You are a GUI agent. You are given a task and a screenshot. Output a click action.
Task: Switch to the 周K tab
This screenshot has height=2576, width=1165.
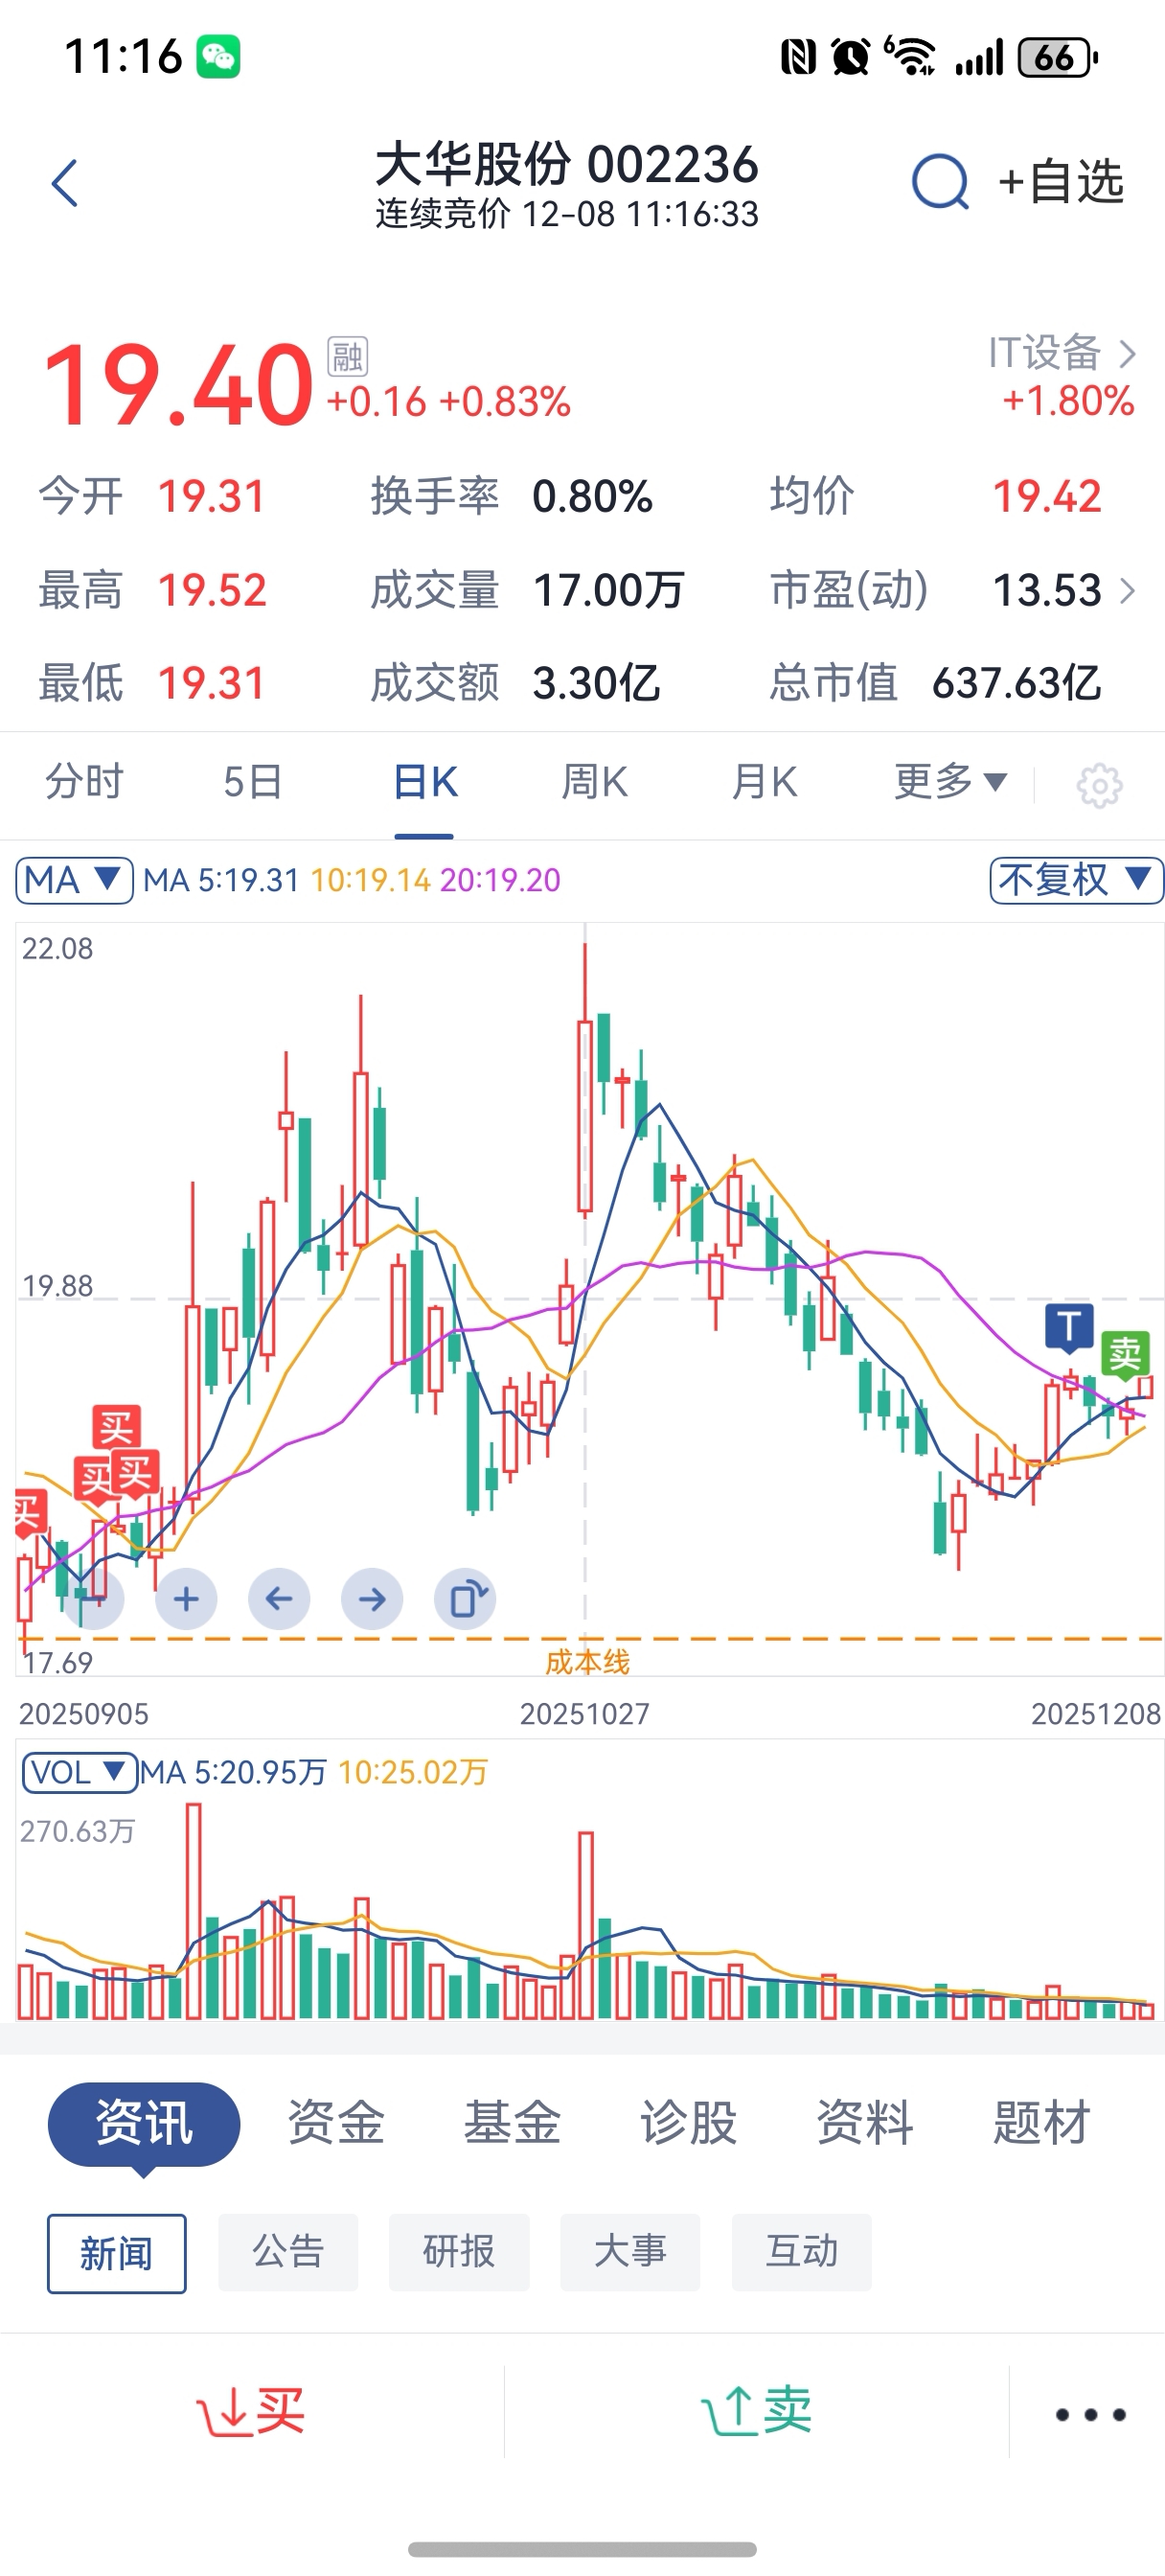(594, 782)
